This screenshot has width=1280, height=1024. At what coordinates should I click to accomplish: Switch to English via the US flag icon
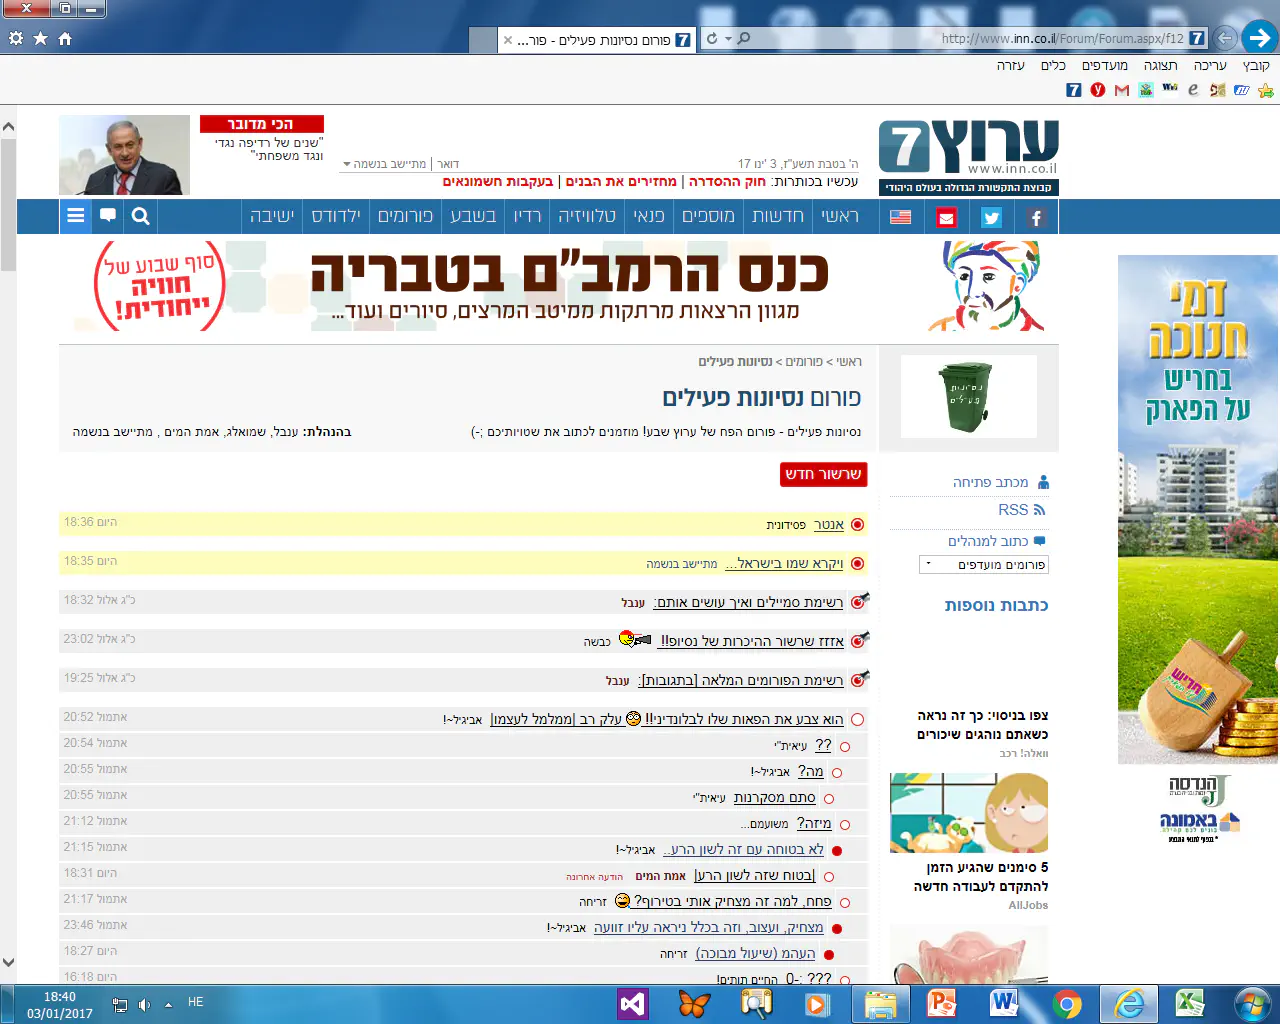900,217
